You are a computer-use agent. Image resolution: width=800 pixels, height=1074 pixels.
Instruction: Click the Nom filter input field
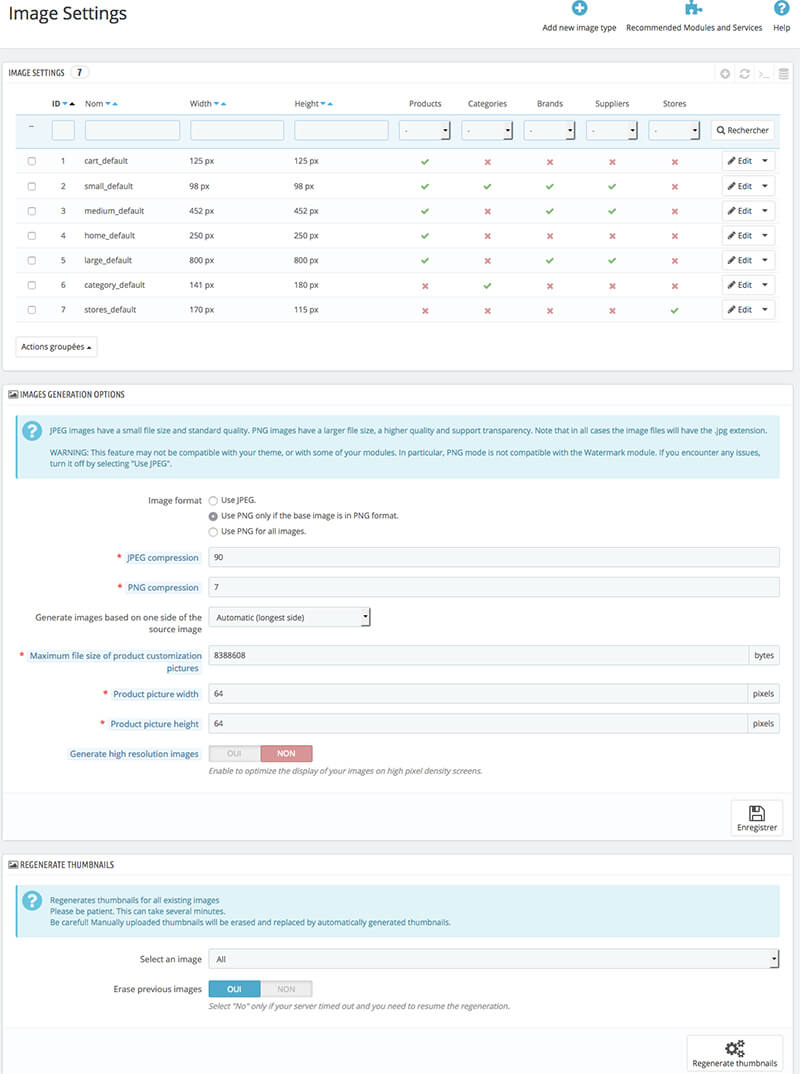(x=132, y=130)
